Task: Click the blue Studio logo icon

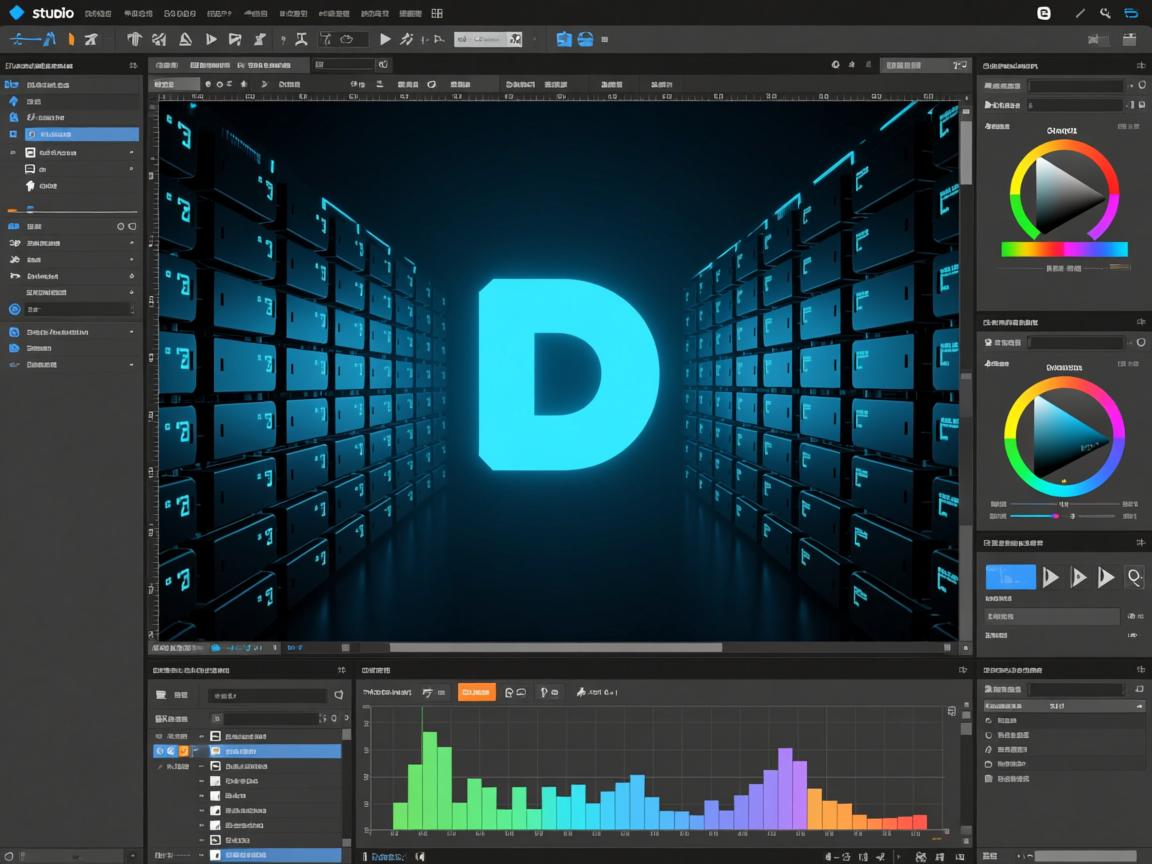Action: click(x=16, y=13)
